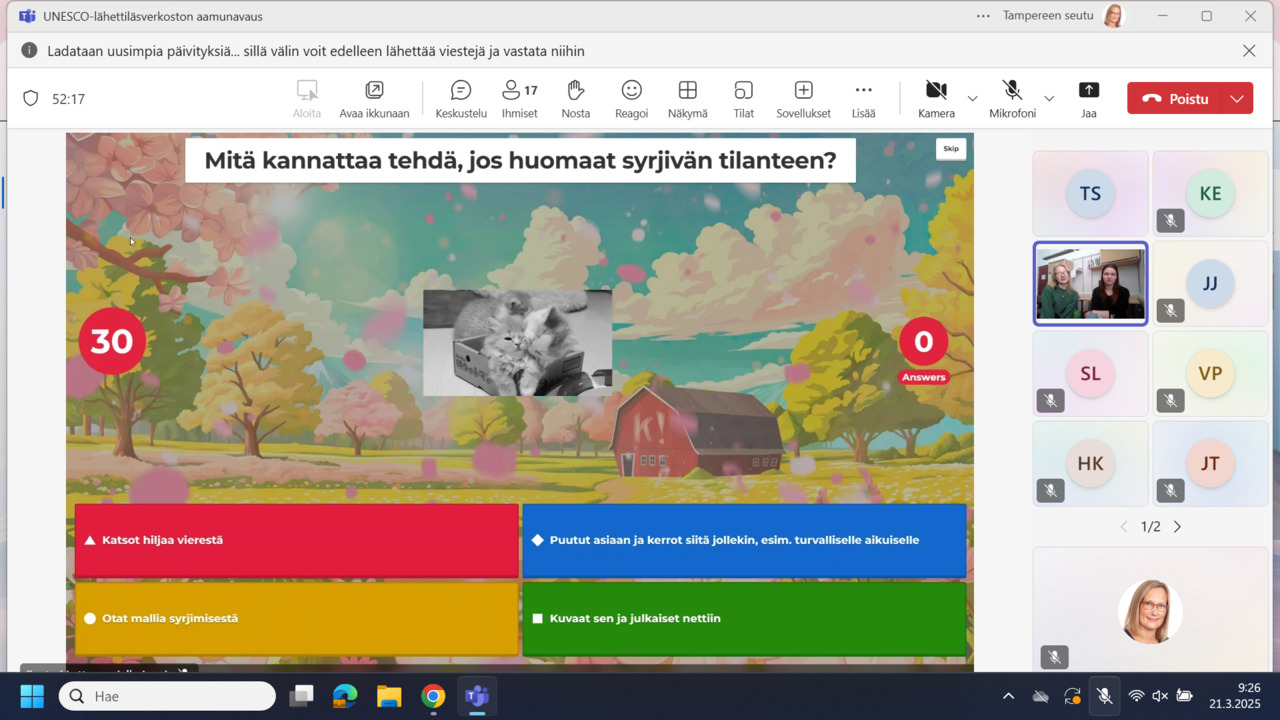Click the 0 Answers counter
1280x720 pixels.
point(923,350)
